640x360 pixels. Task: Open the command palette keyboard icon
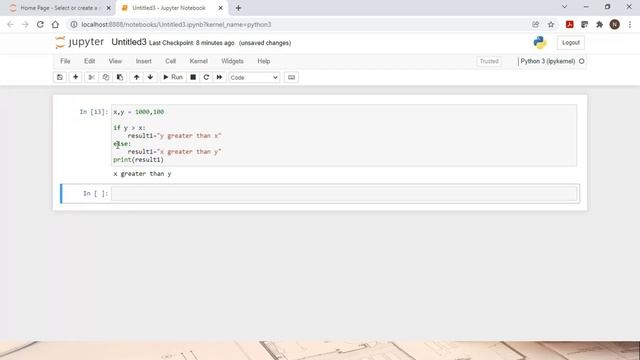coord(291,77)
